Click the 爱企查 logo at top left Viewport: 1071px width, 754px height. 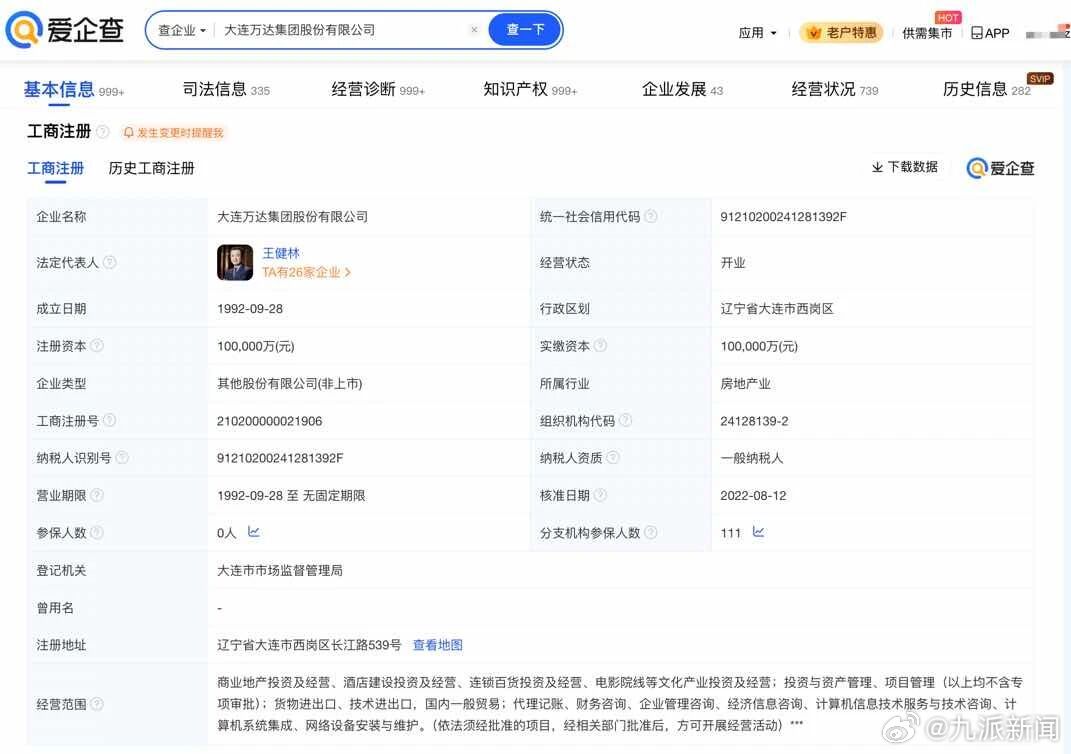[64, 30]
